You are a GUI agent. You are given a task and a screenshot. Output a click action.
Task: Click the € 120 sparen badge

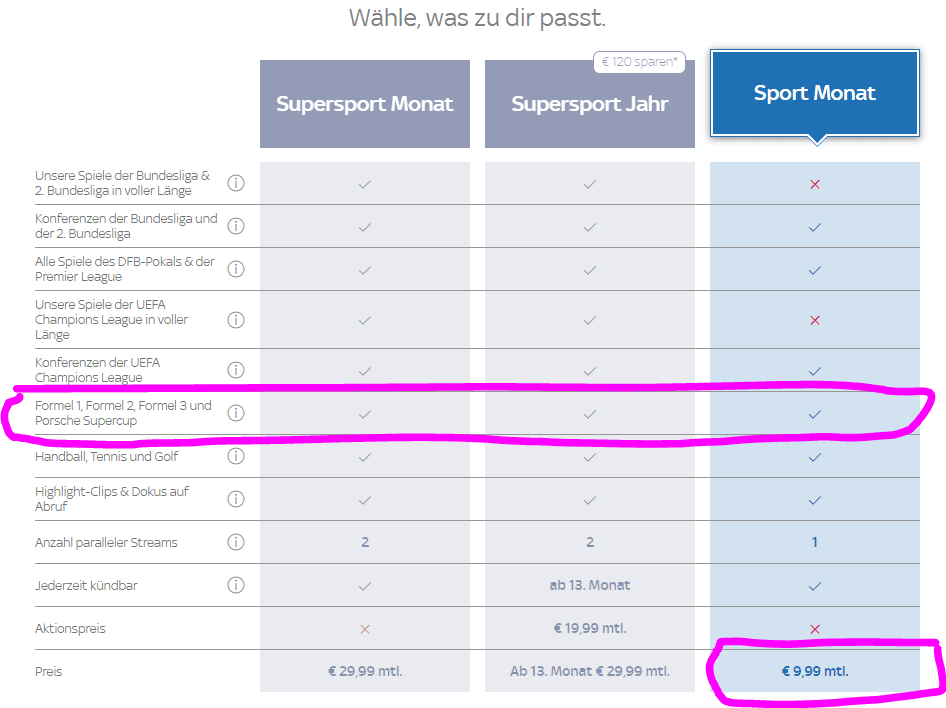[640, 62]
